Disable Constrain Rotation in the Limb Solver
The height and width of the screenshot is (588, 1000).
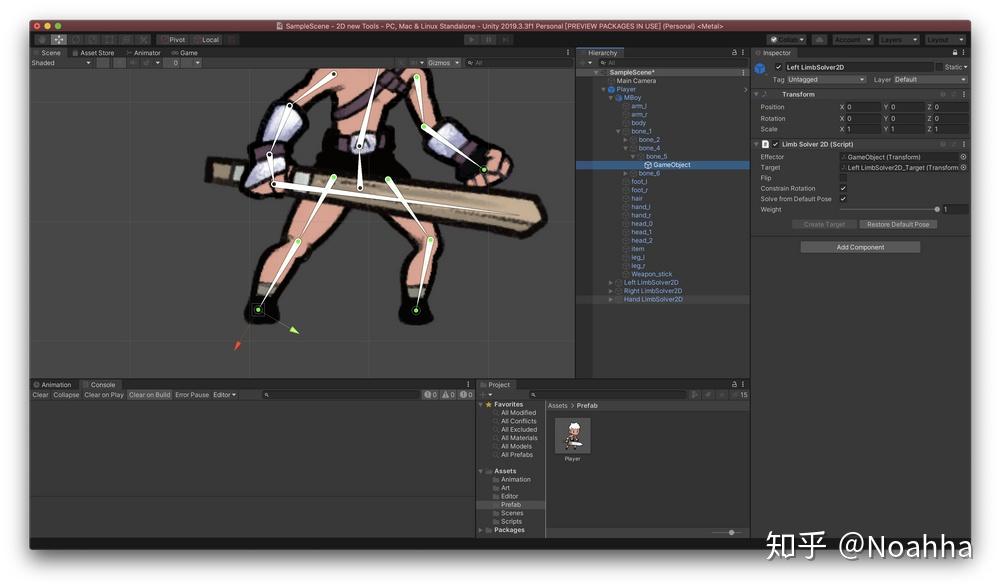point(843,188)
